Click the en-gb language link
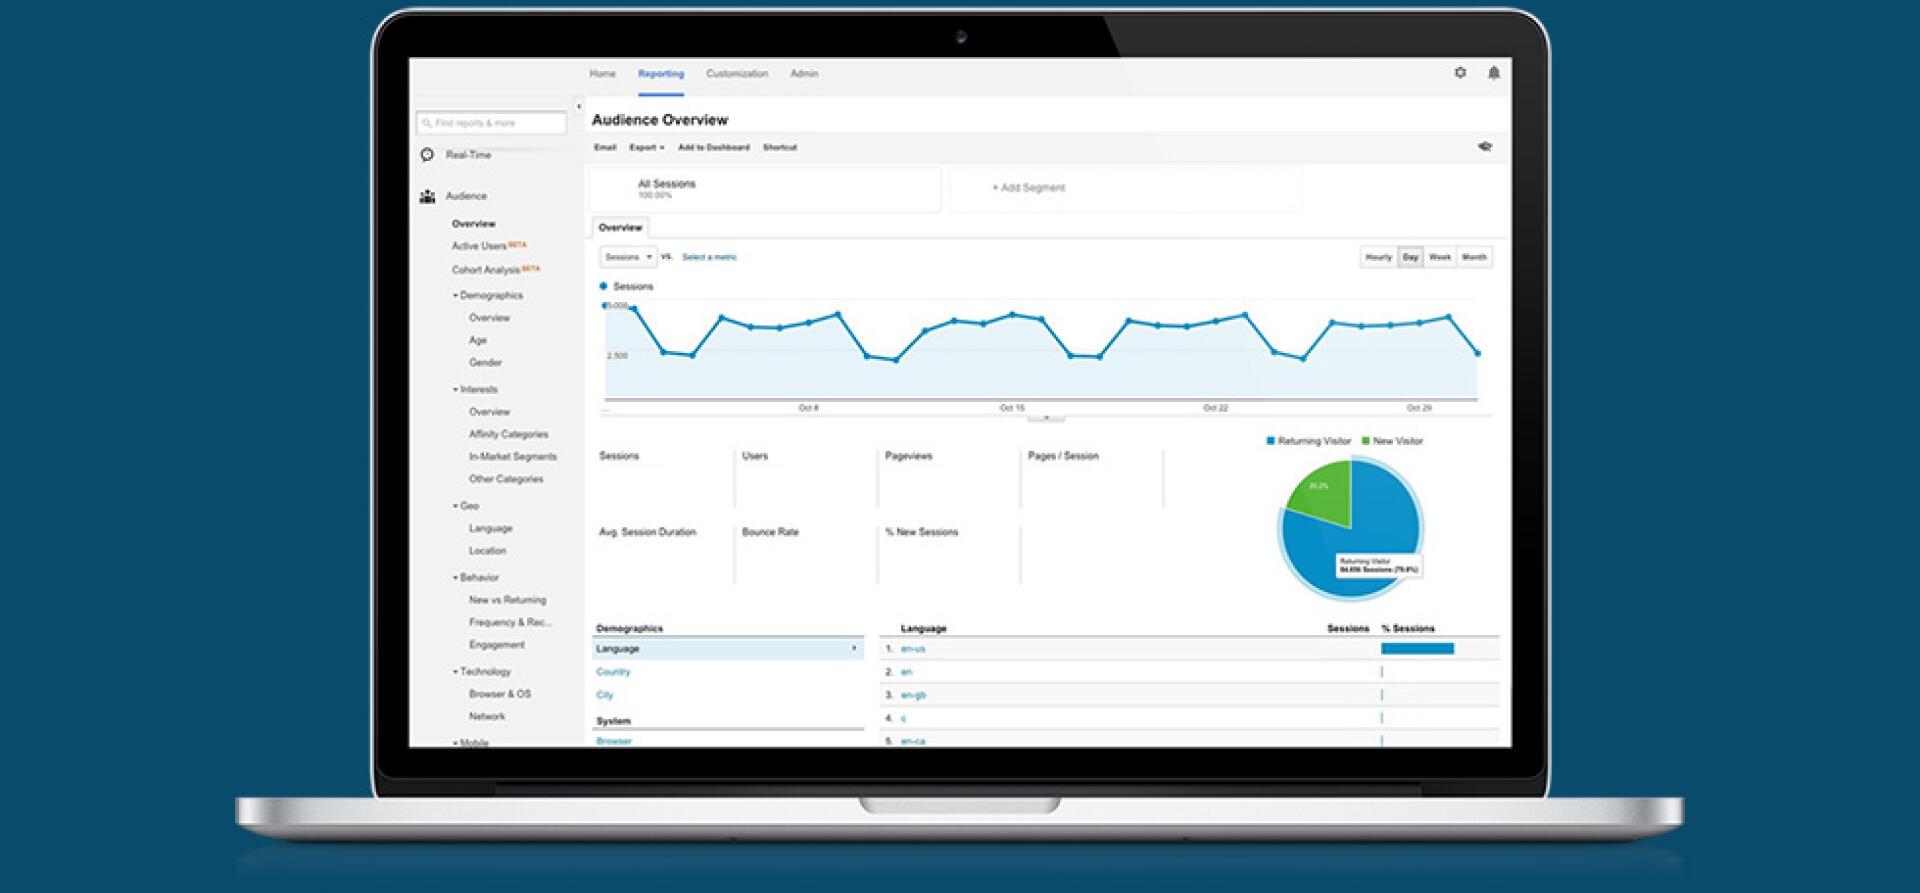This screenshot has height=893, width=1920. coord(913,695)
